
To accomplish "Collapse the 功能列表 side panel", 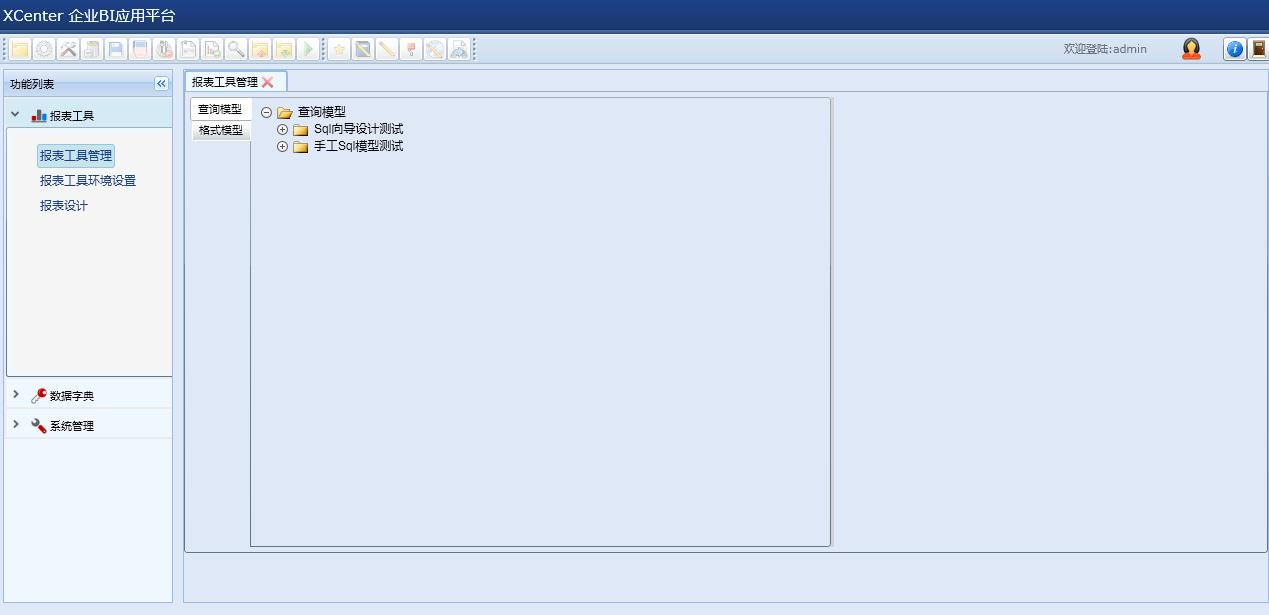I will [161, 84].
